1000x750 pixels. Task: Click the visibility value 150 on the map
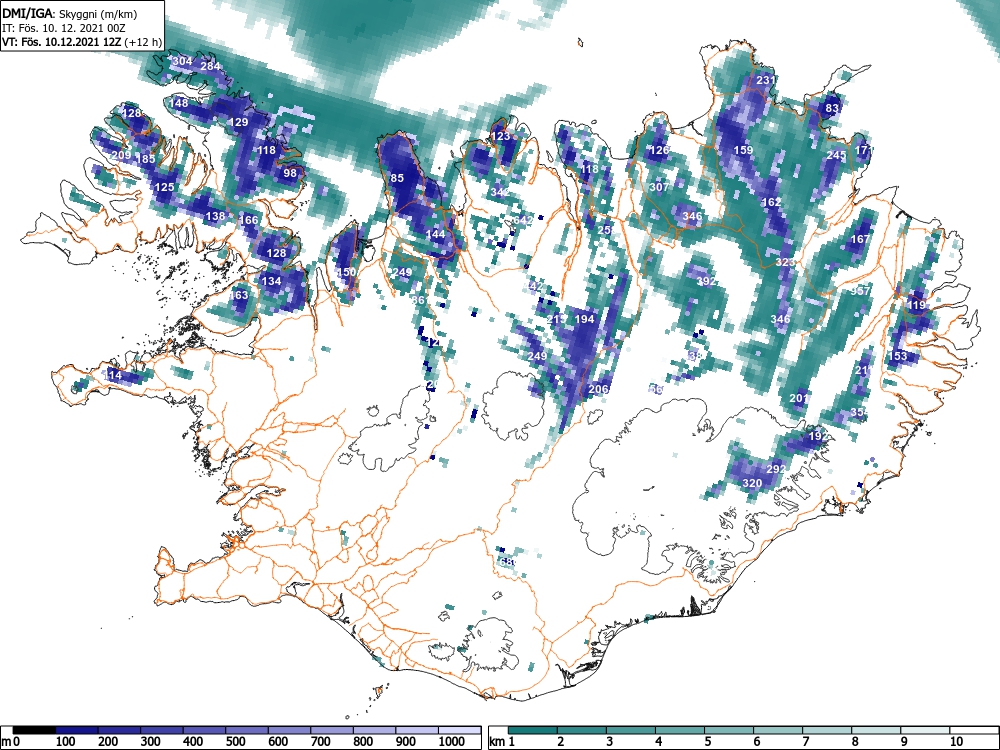tap(346, 272)
